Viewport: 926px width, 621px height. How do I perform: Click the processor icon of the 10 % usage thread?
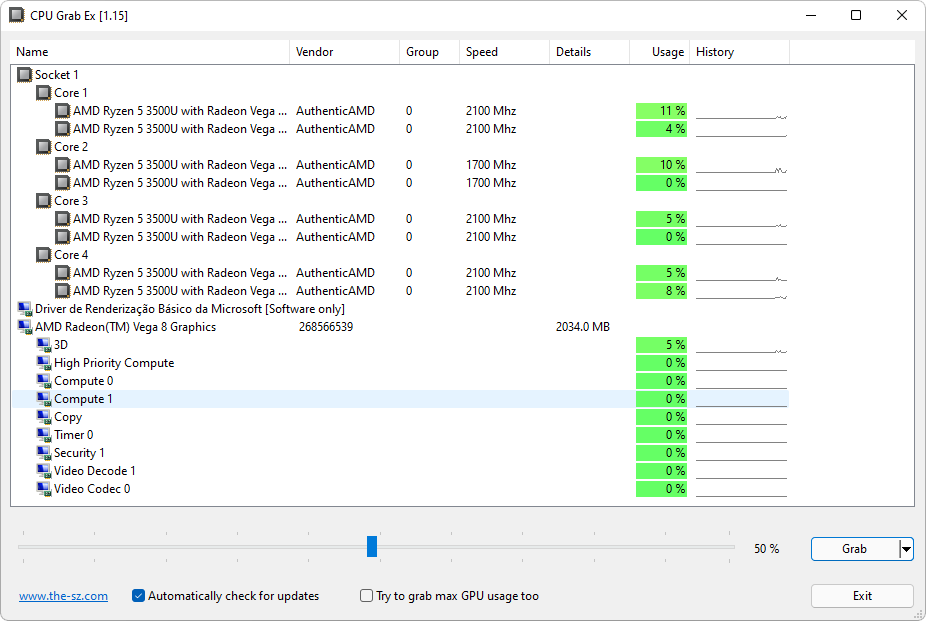[x=63, y=165]
